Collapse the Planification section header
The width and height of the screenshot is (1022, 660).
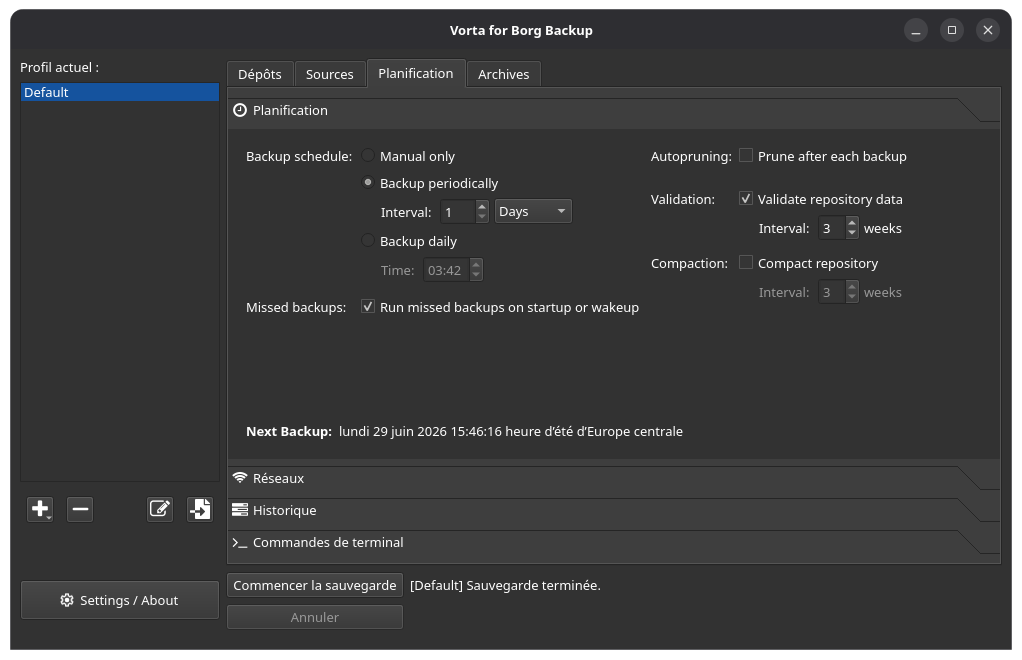(613, 110)
